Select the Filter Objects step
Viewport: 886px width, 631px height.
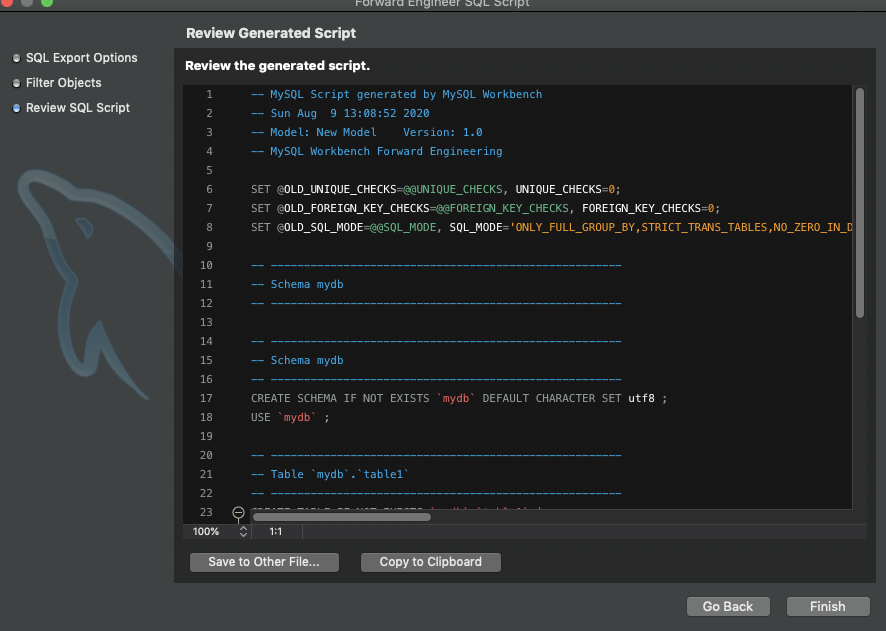[x=63, y=82]
